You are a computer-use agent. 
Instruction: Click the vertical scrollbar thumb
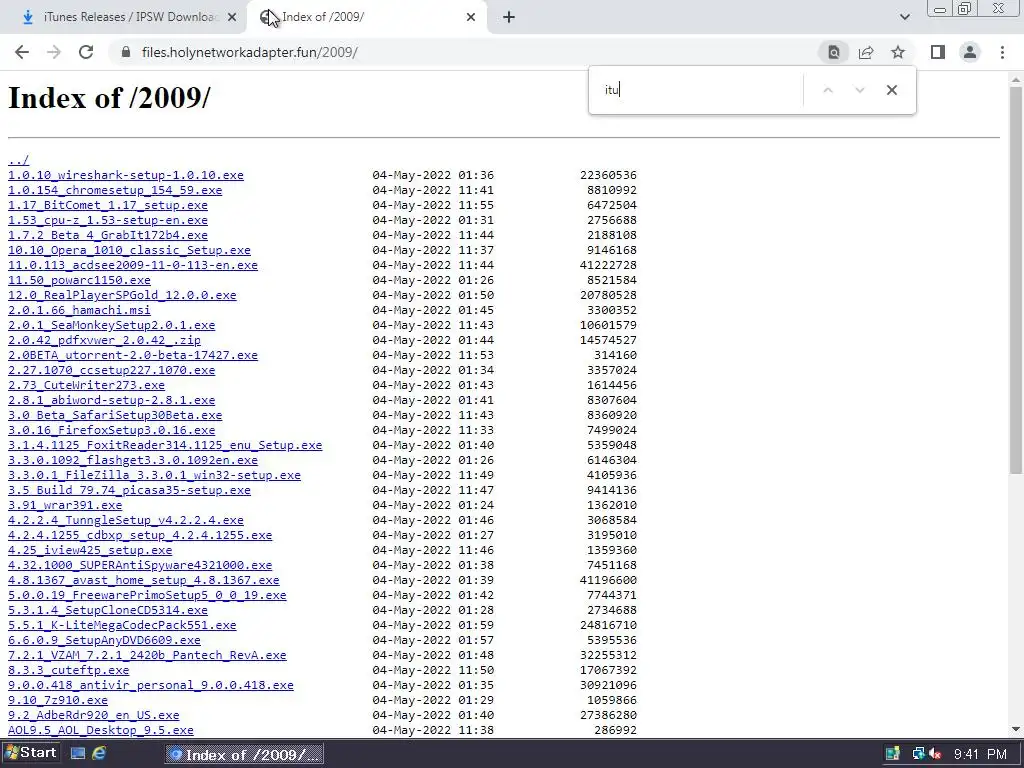click(x=1016, y=280)
